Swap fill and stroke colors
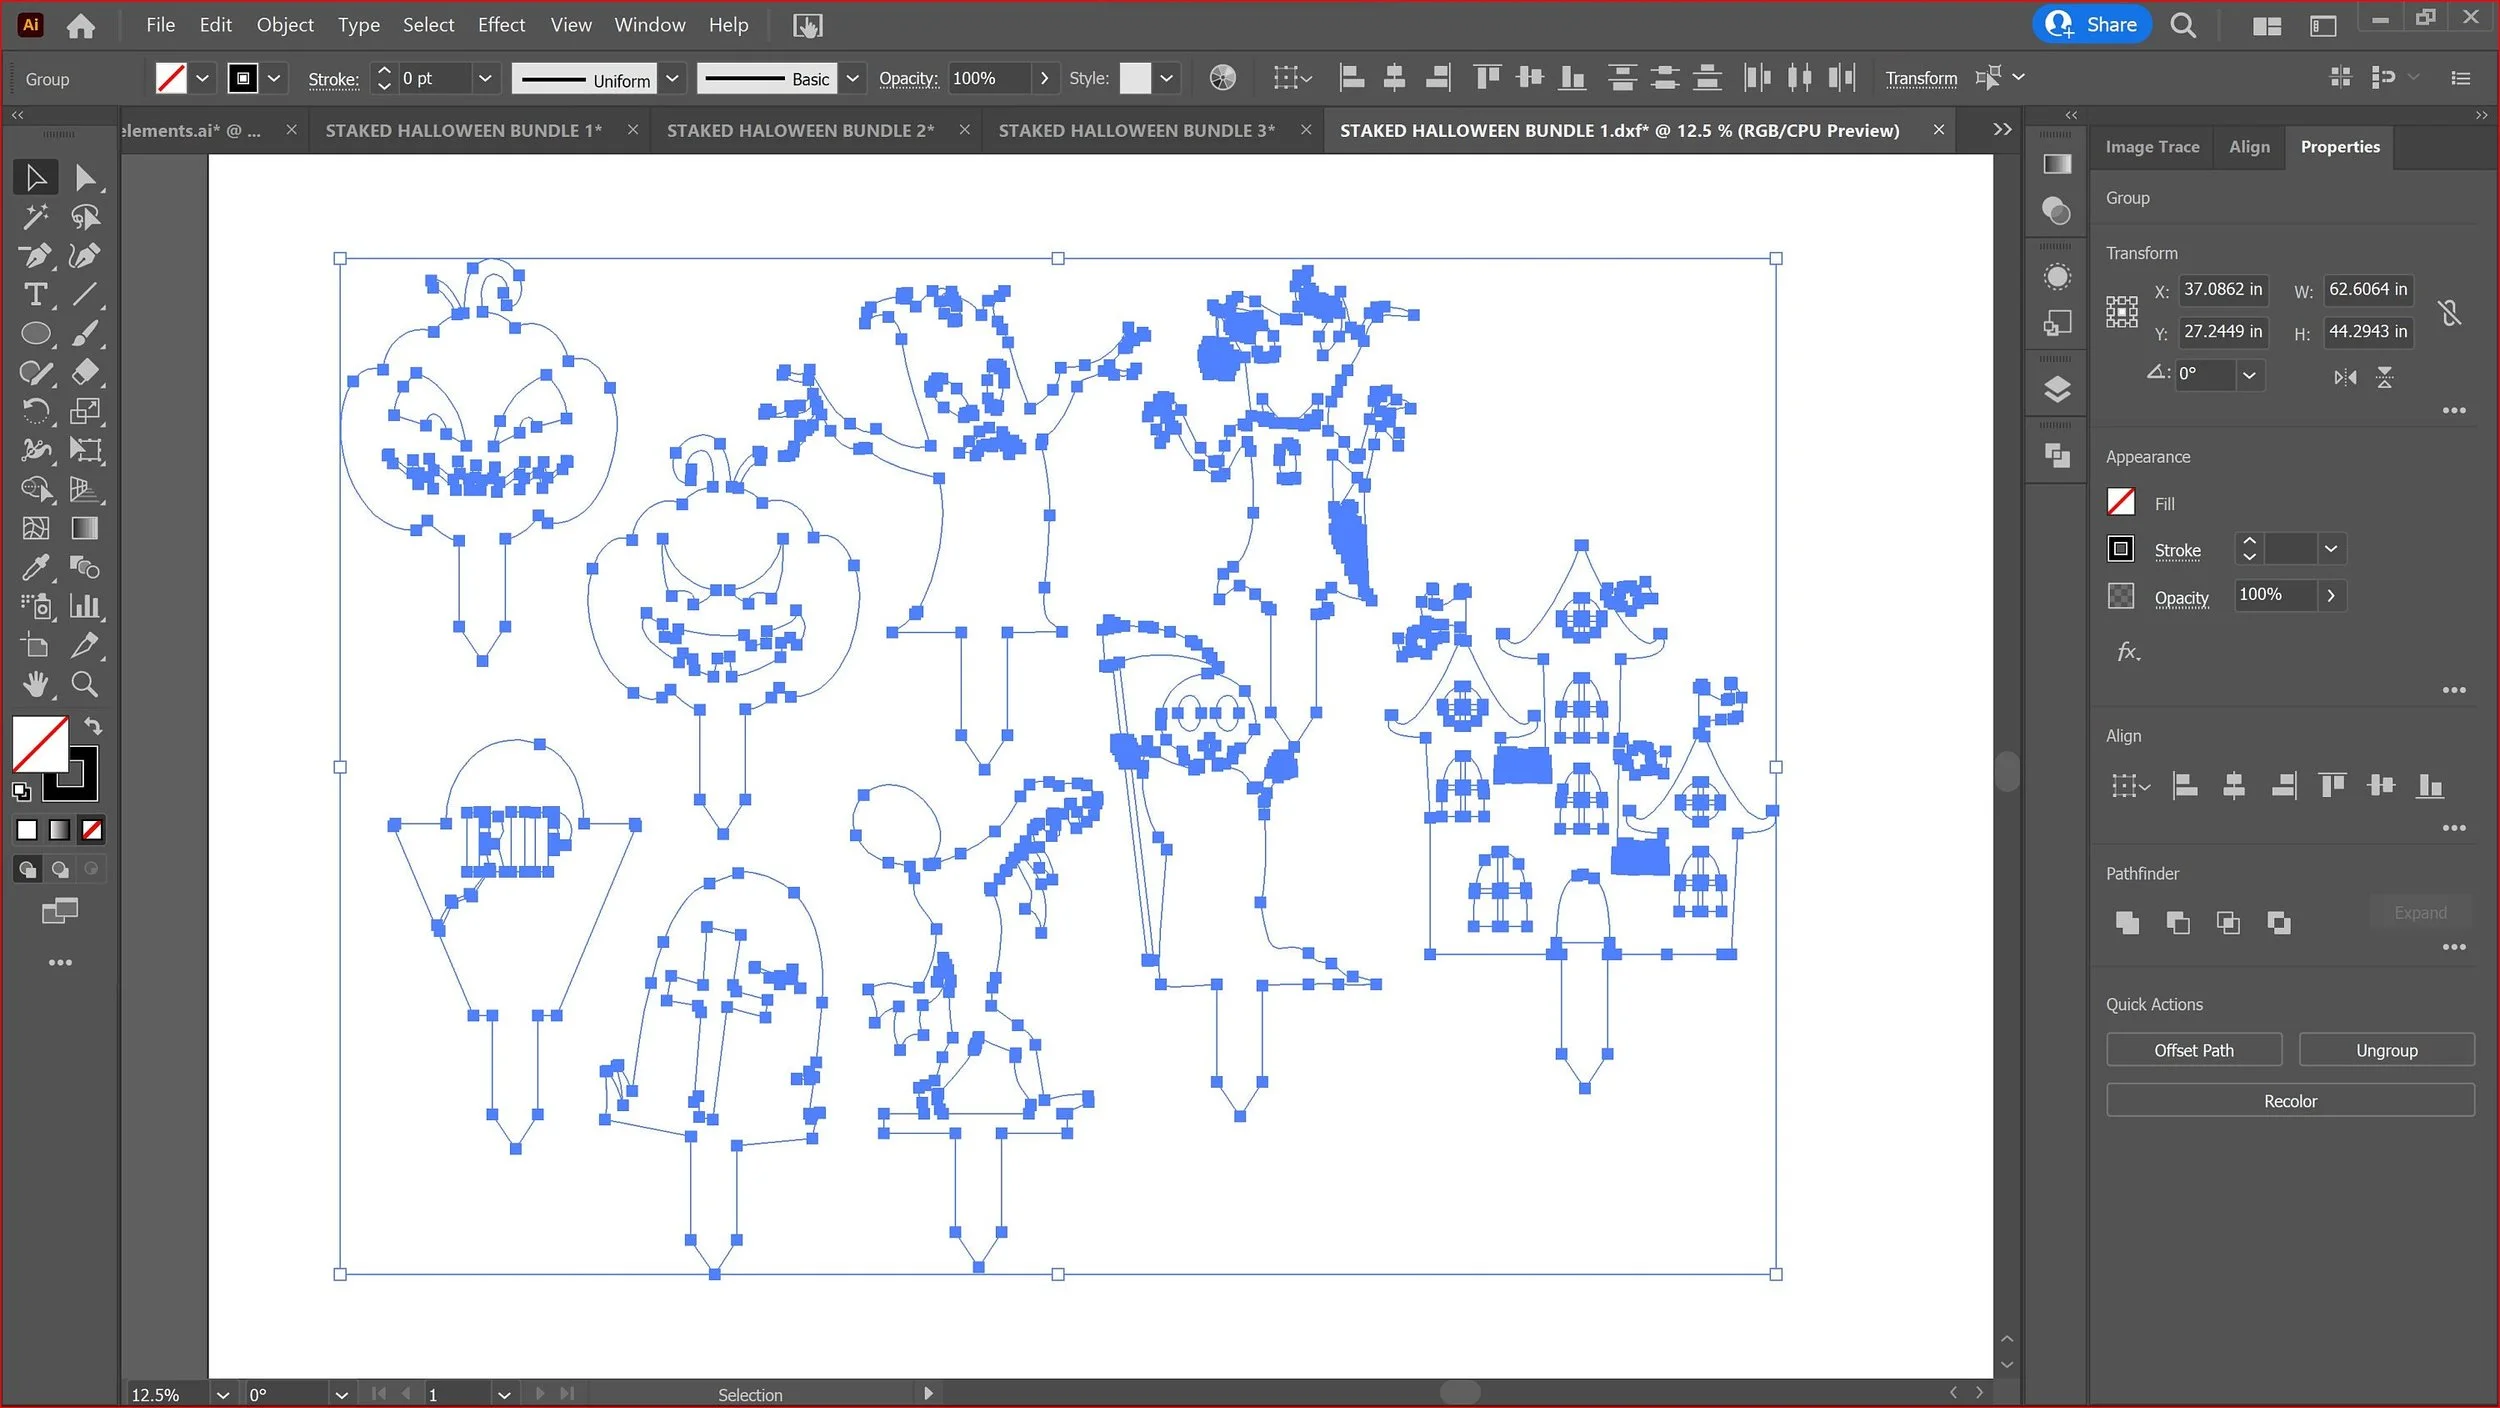 click(93, 726)
